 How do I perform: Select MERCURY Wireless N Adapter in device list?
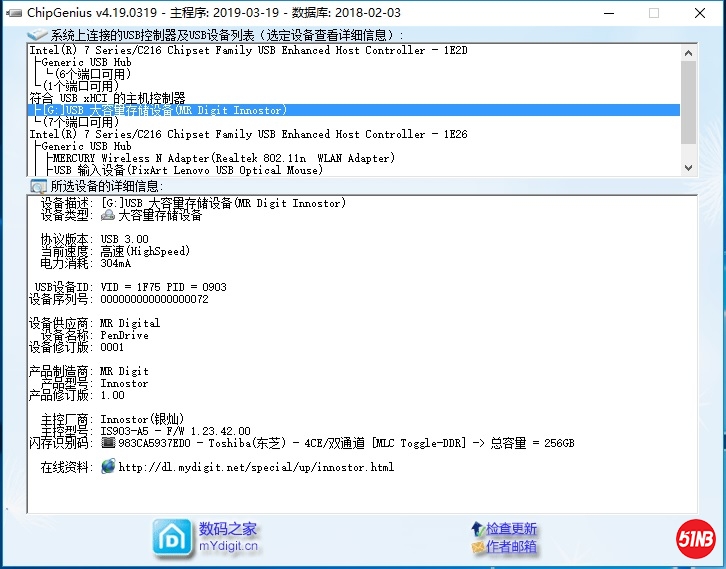pyautogui.click(x=223, y=158)
